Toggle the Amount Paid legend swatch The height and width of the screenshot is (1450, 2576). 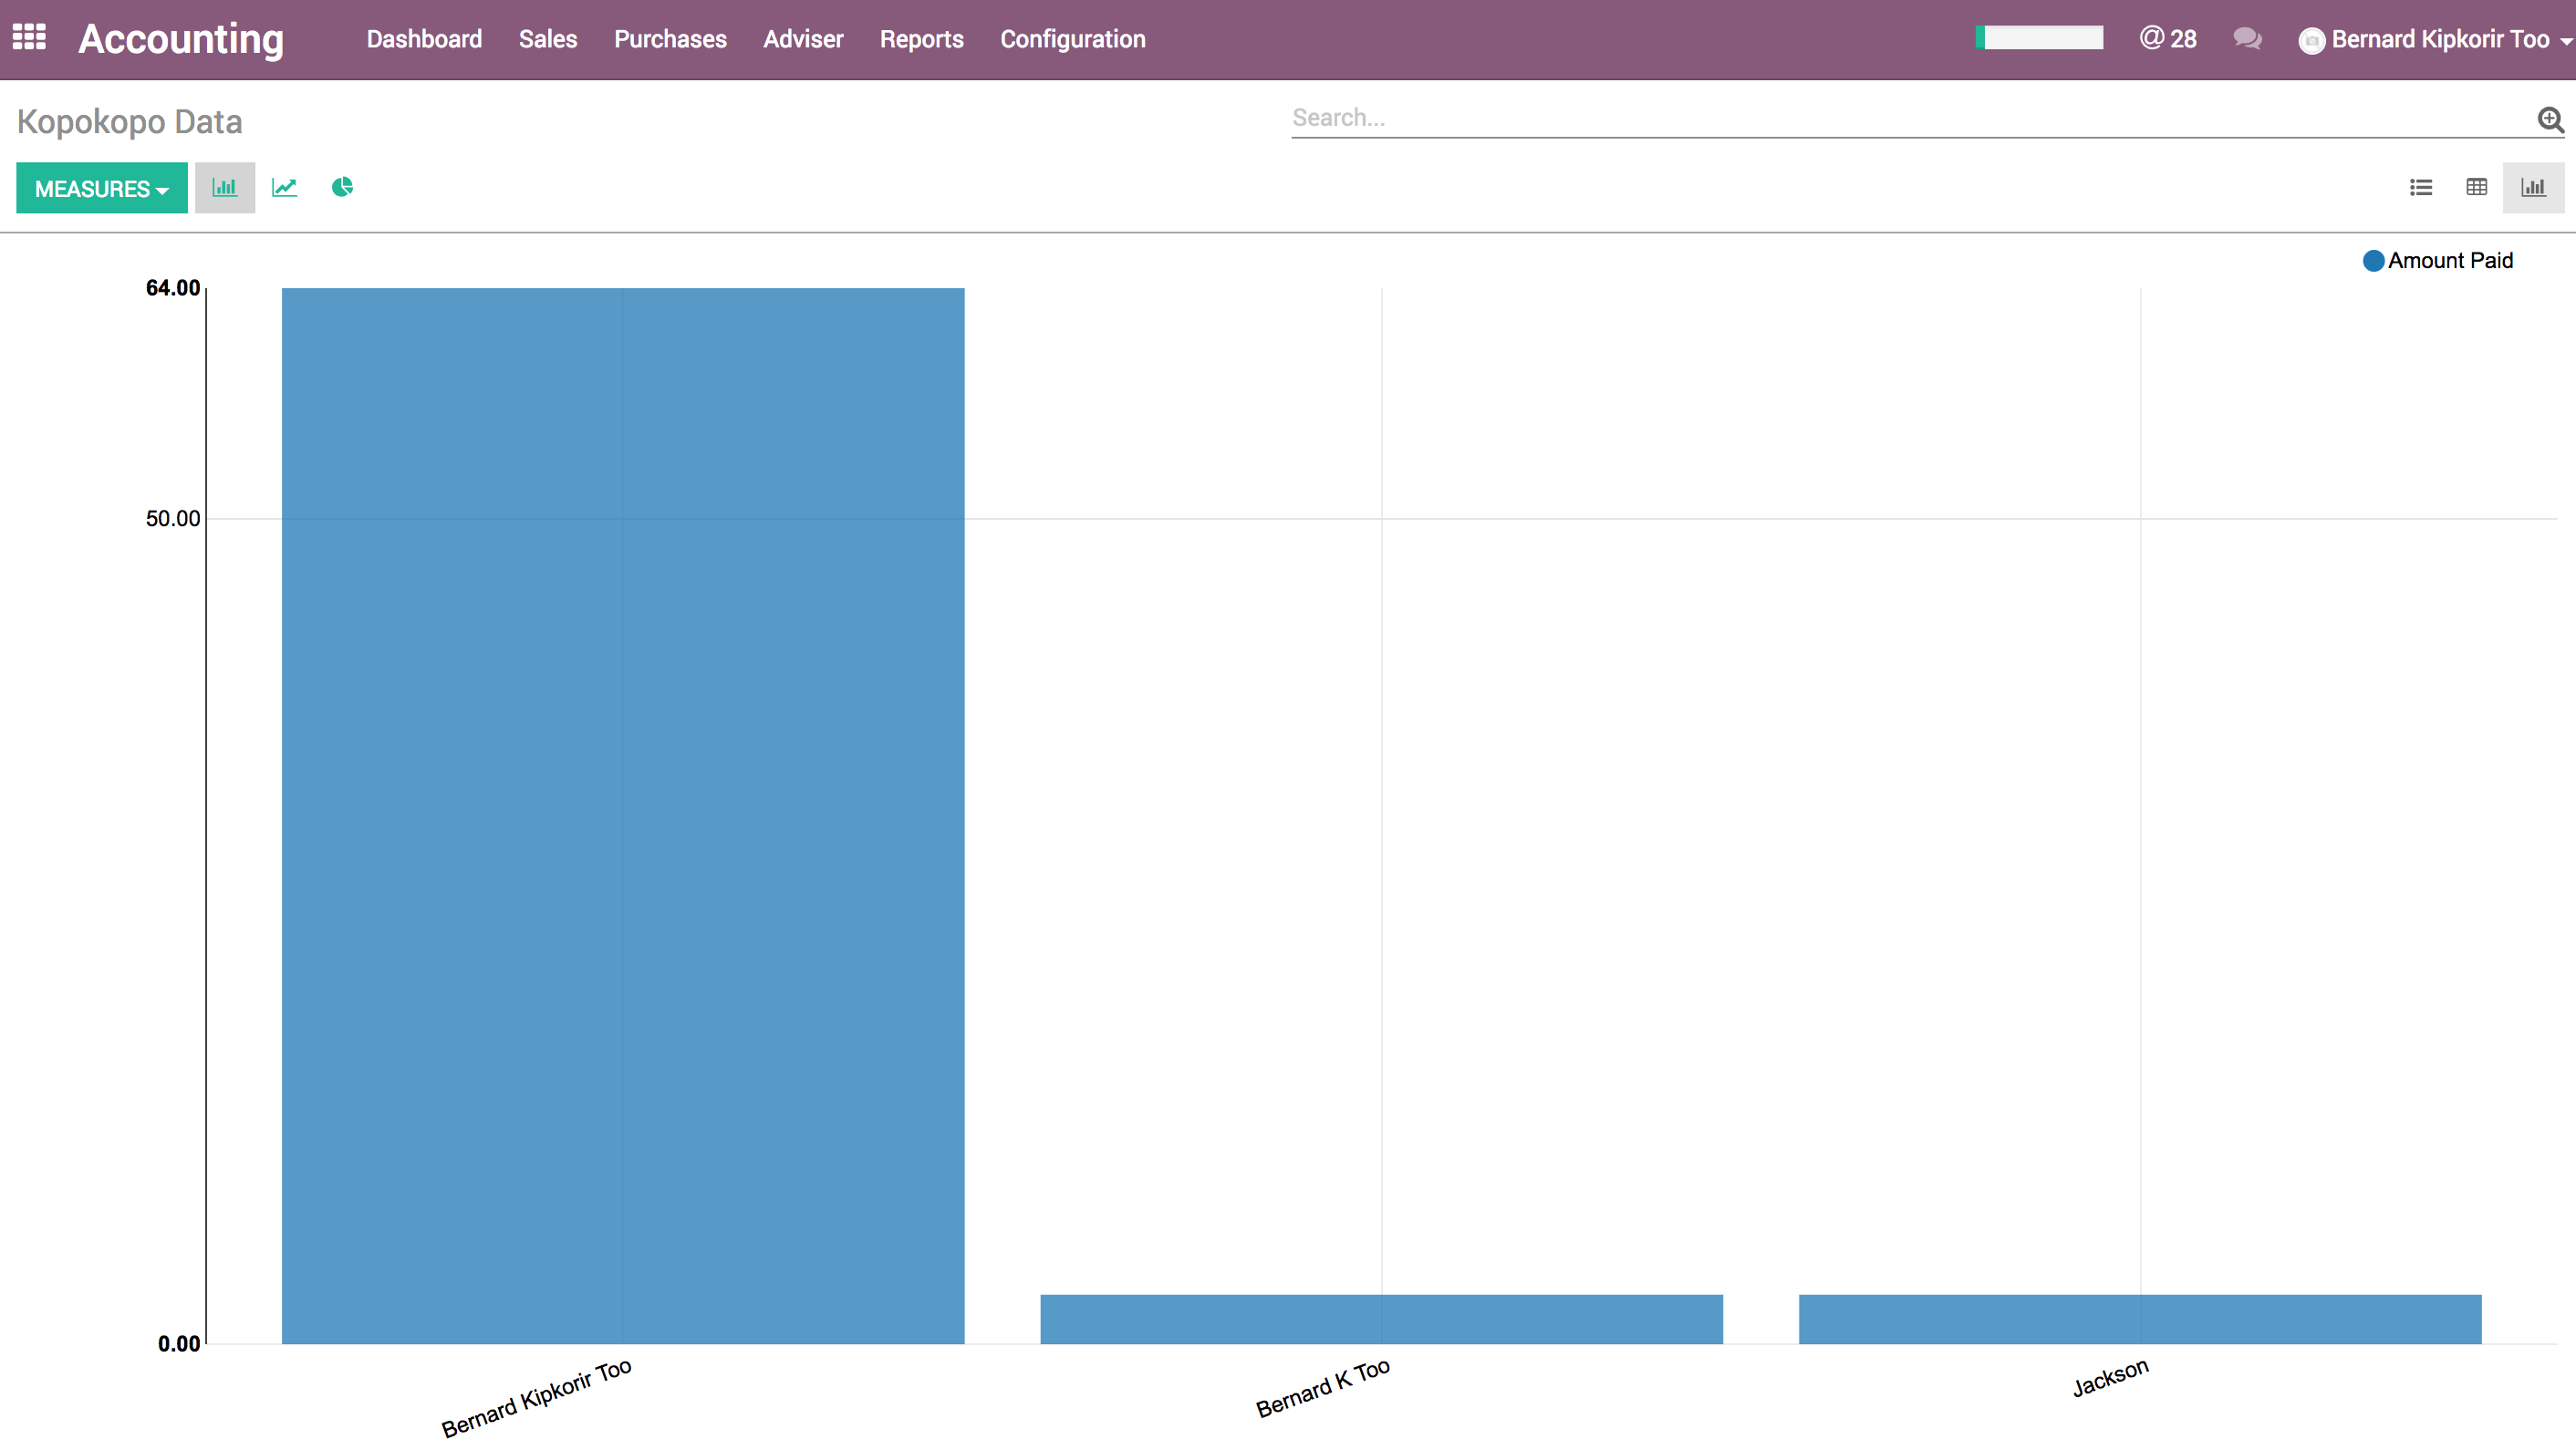[2373, 261]
